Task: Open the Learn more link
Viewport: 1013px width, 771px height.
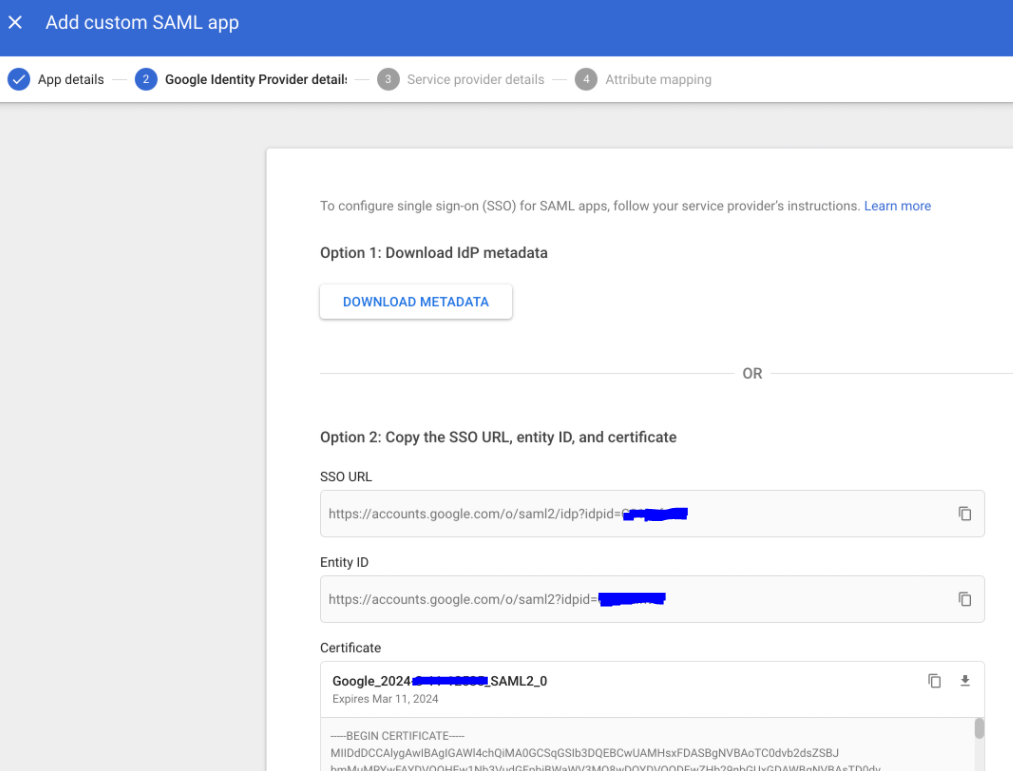Action: 897,206
